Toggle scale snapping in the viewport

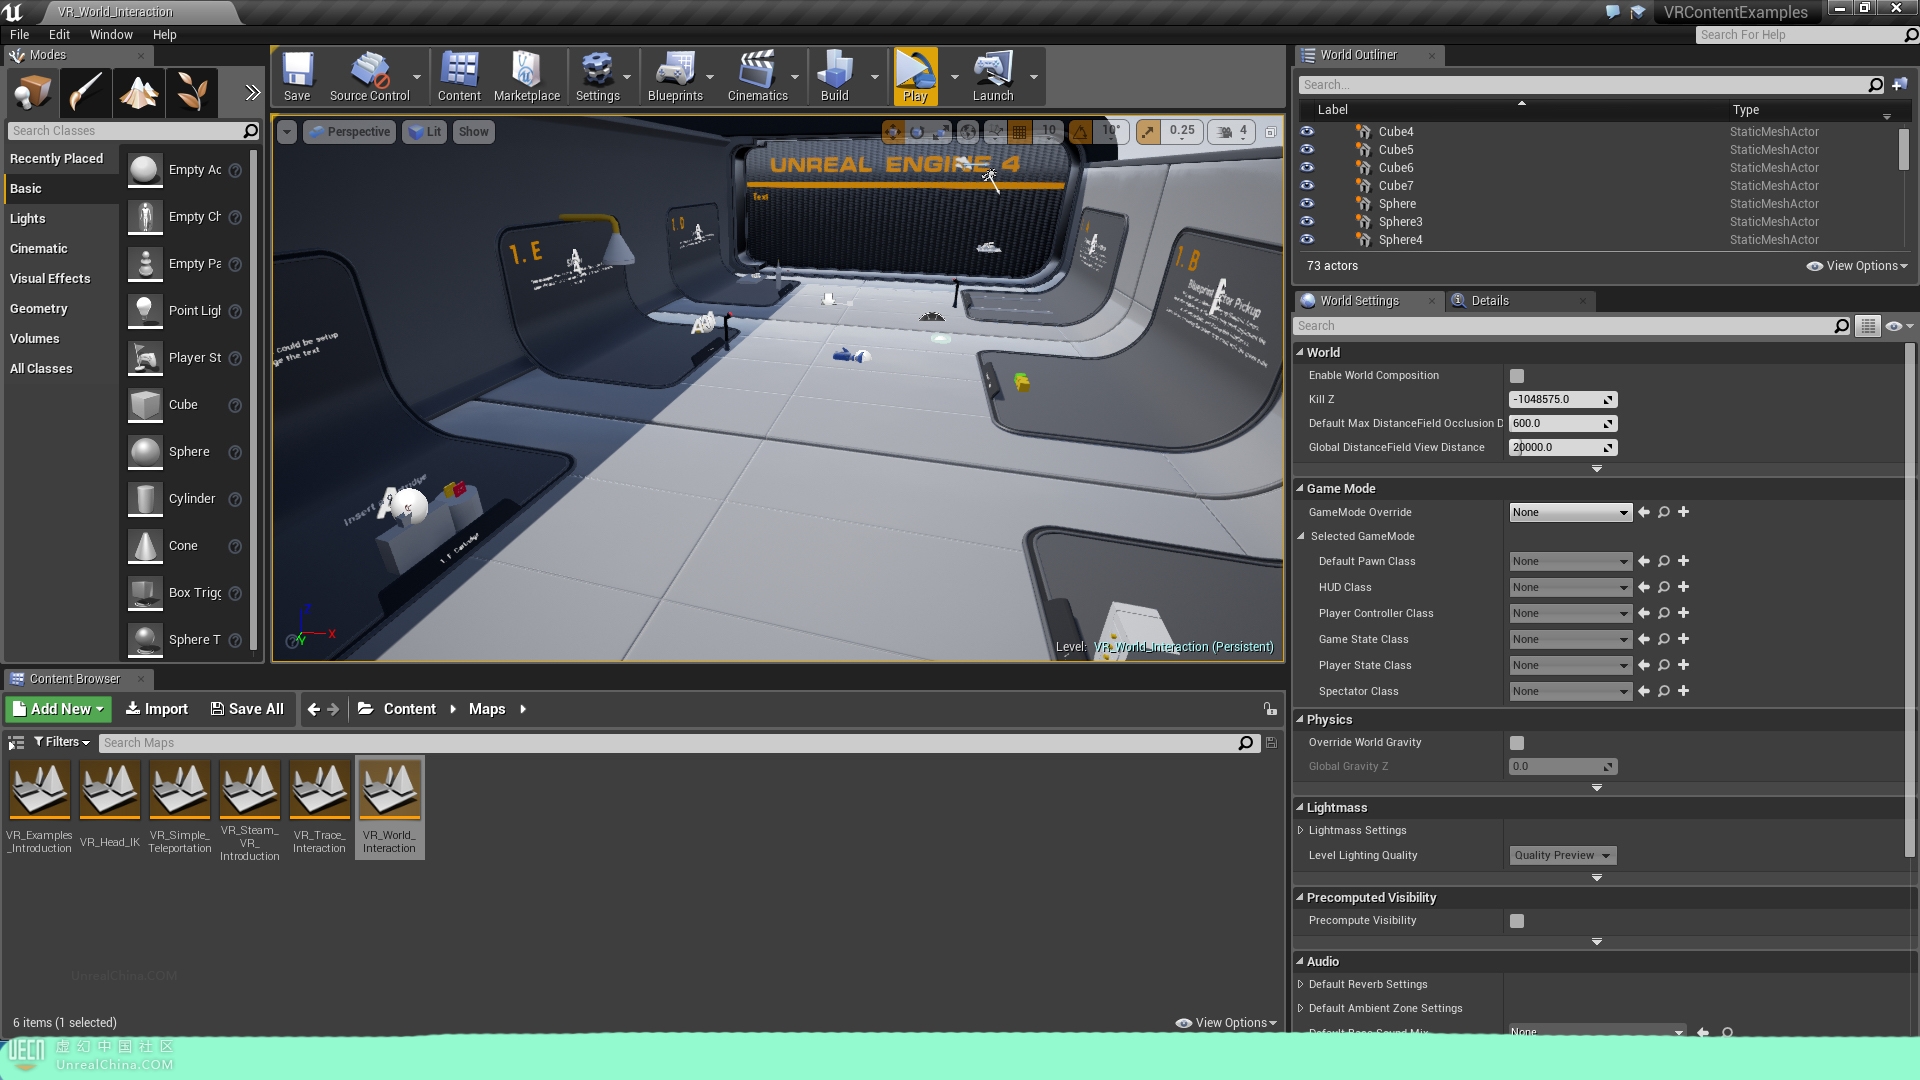(1148, 131)
